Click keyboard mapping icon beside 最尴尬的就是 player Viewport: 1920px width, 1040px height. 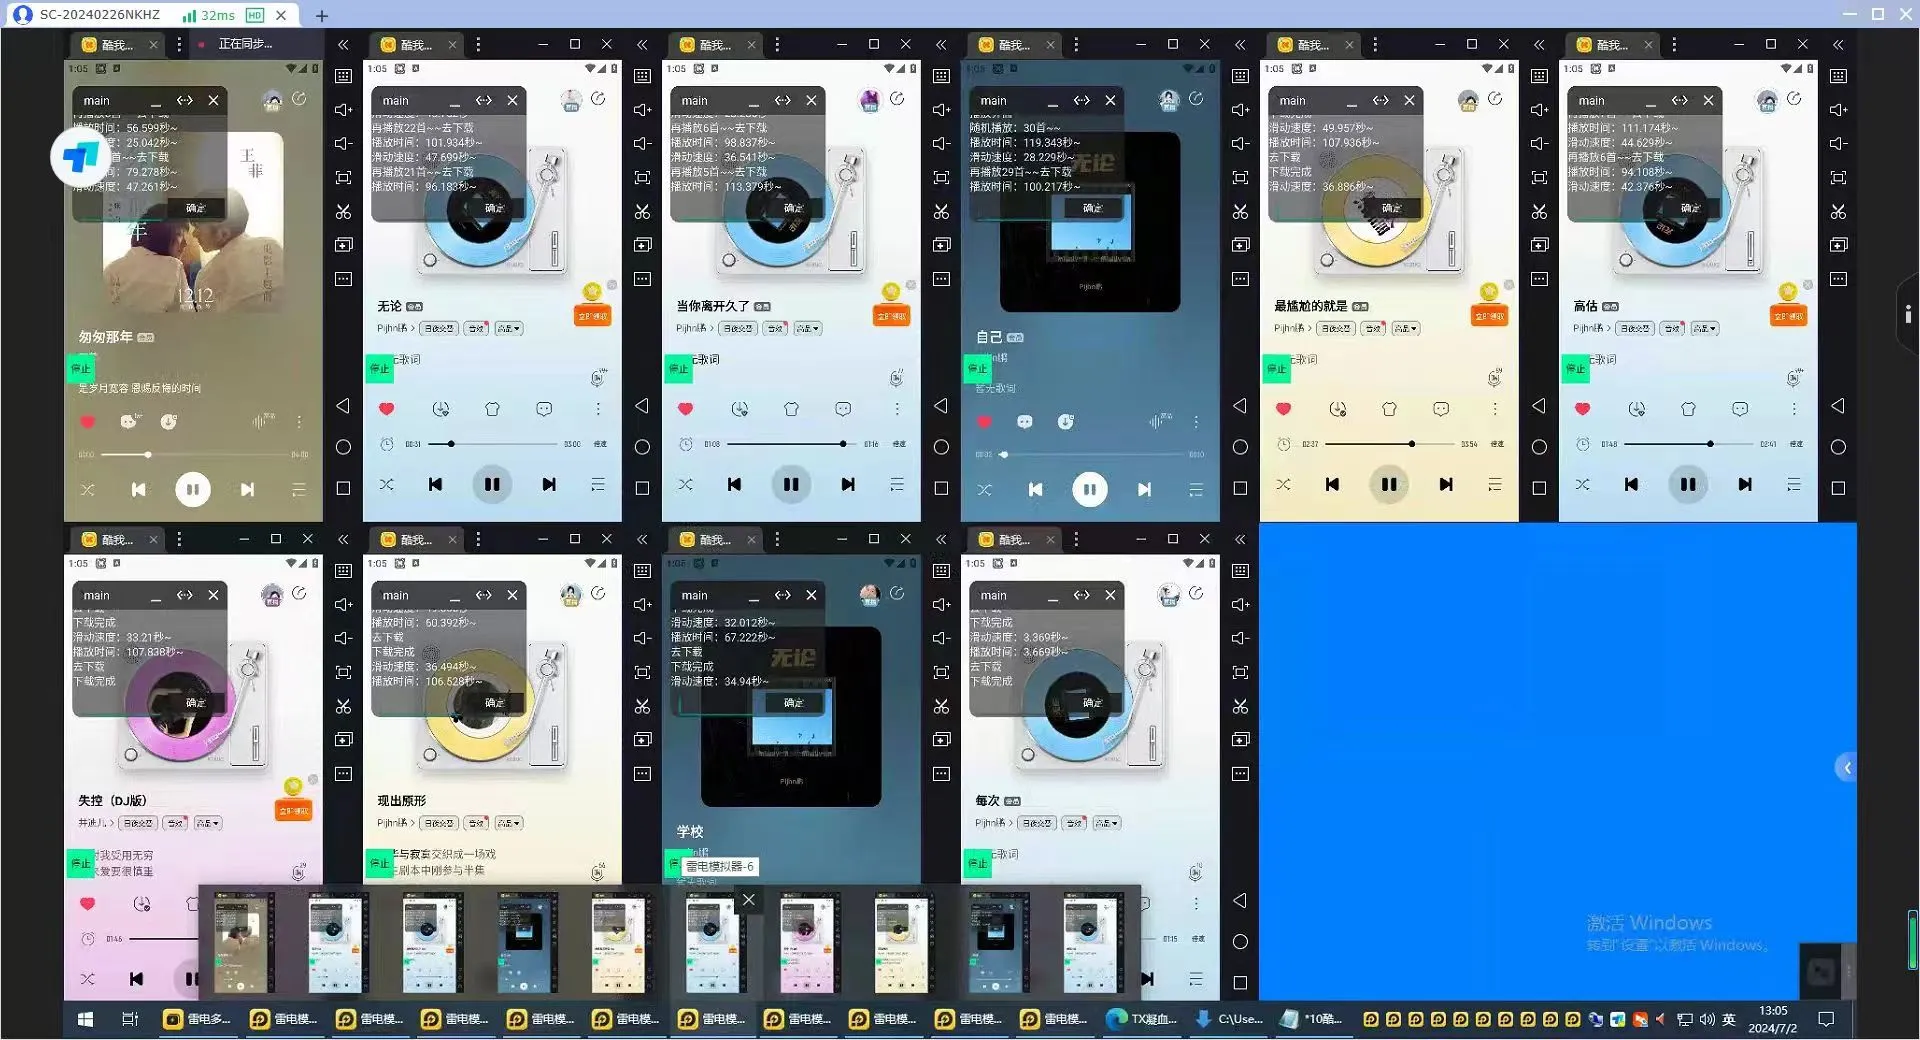(1539, 76)
